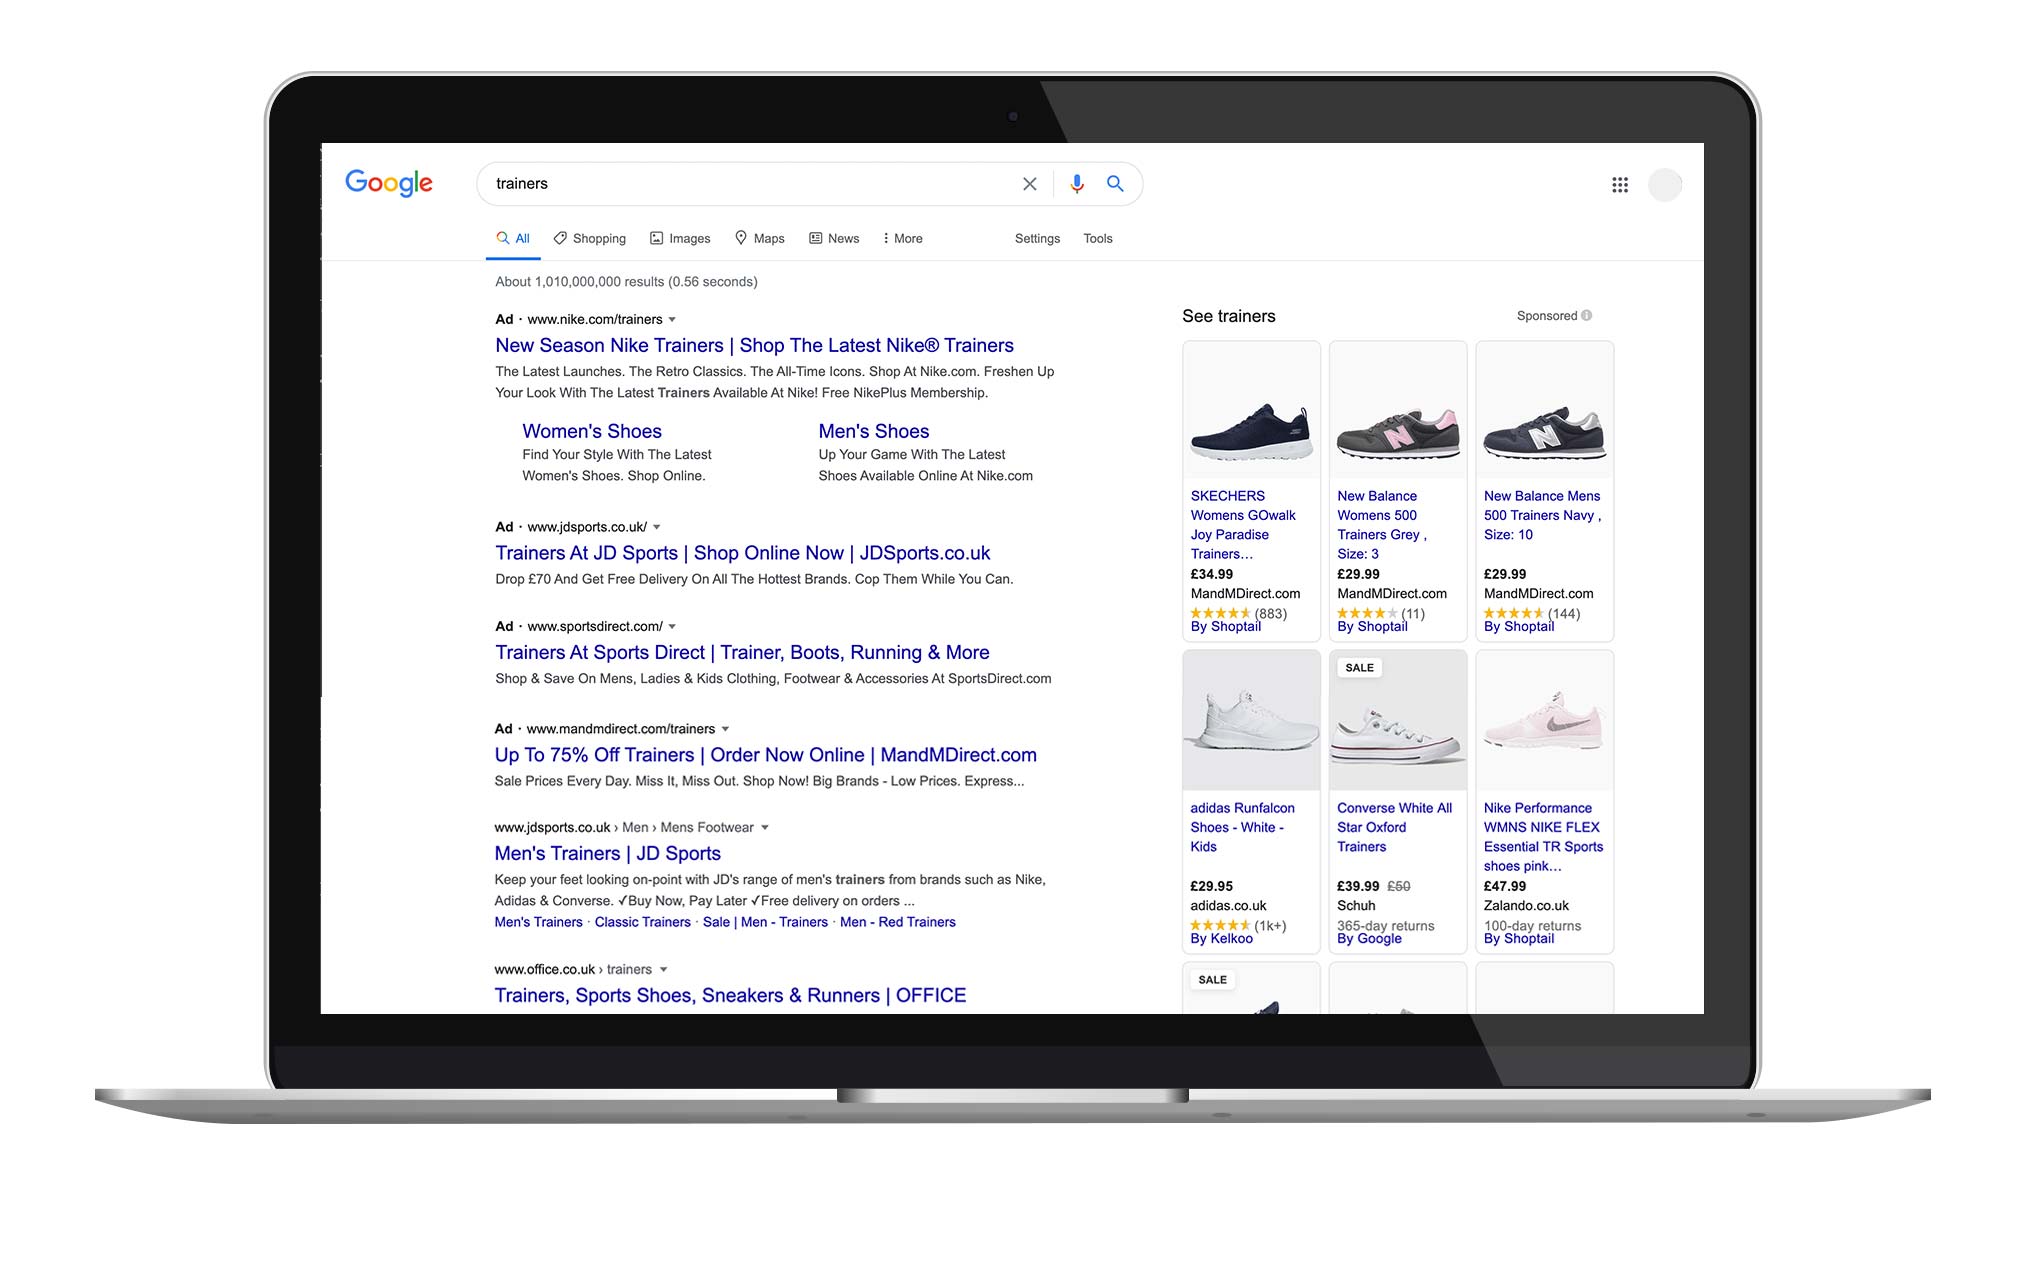Open the Women's Shoes sitelink
2025x1283 pixels.
592,431
